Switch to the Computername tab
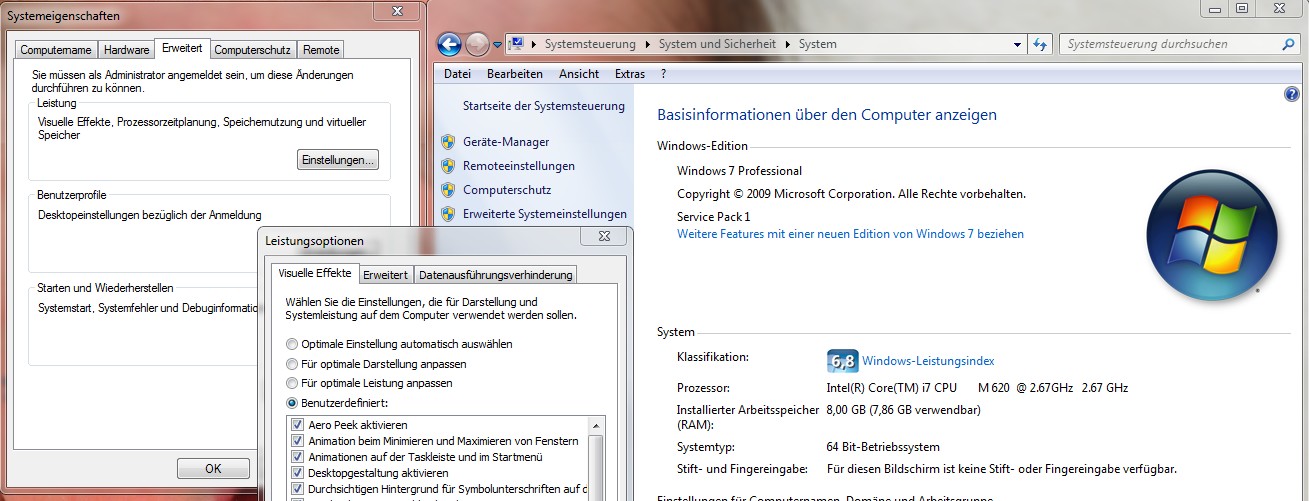Screen dimensions: 1309x501 tap(56, 49)
